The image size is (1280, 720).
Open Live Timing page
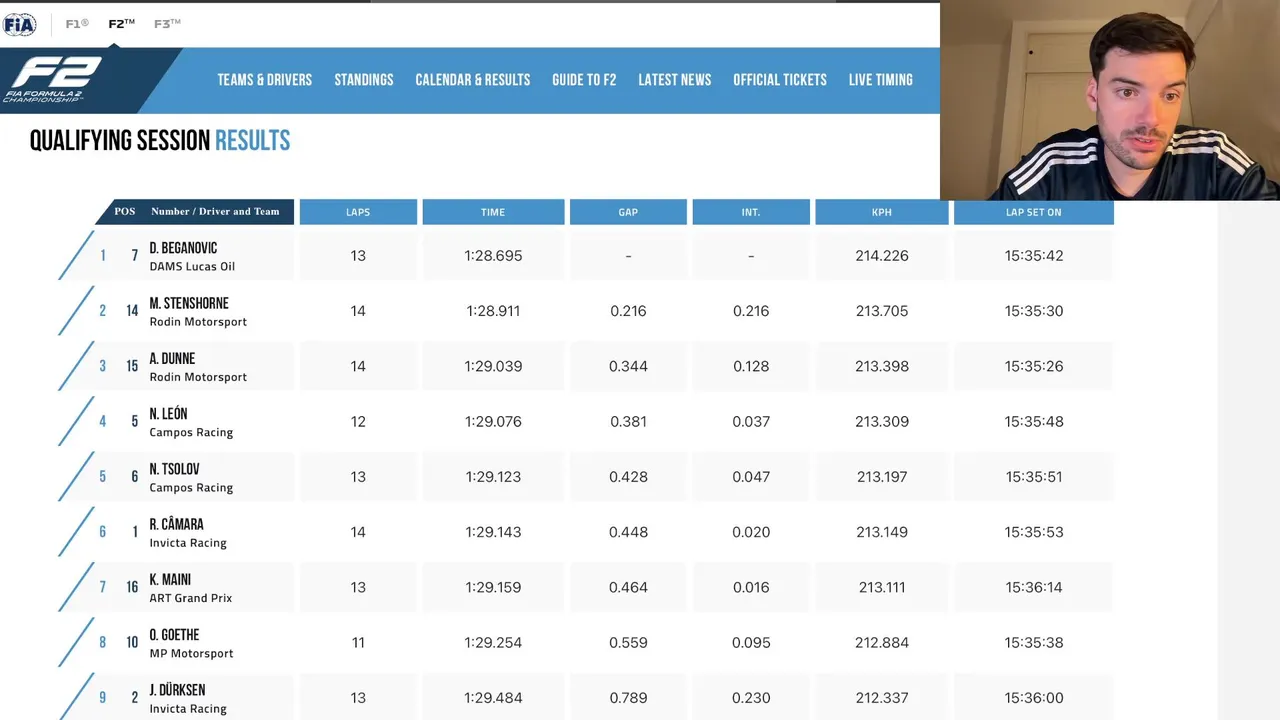[881, 80]
